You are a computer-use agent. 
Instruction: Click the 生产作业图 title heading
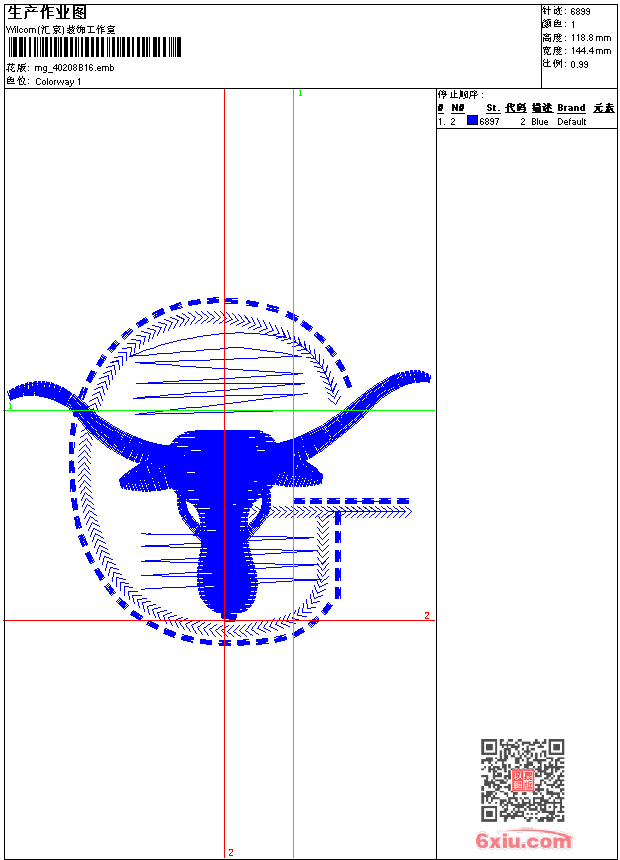tap(47, 12)
